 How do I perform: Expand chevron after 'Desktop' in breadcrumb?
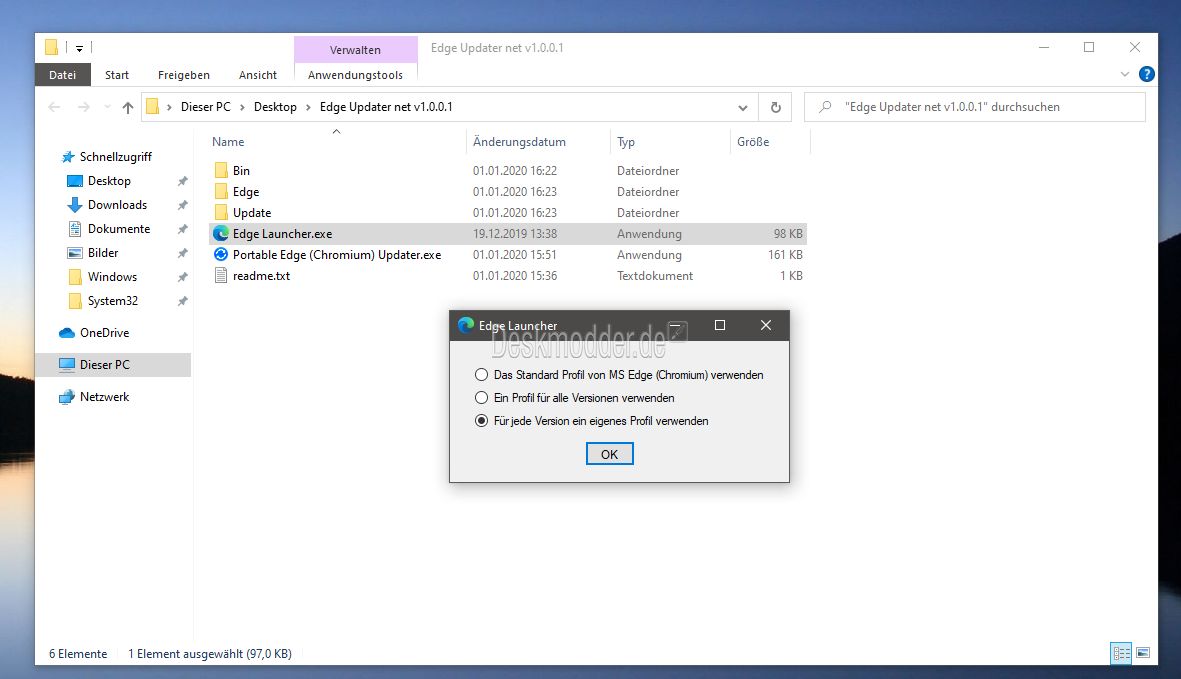(308, 107)
